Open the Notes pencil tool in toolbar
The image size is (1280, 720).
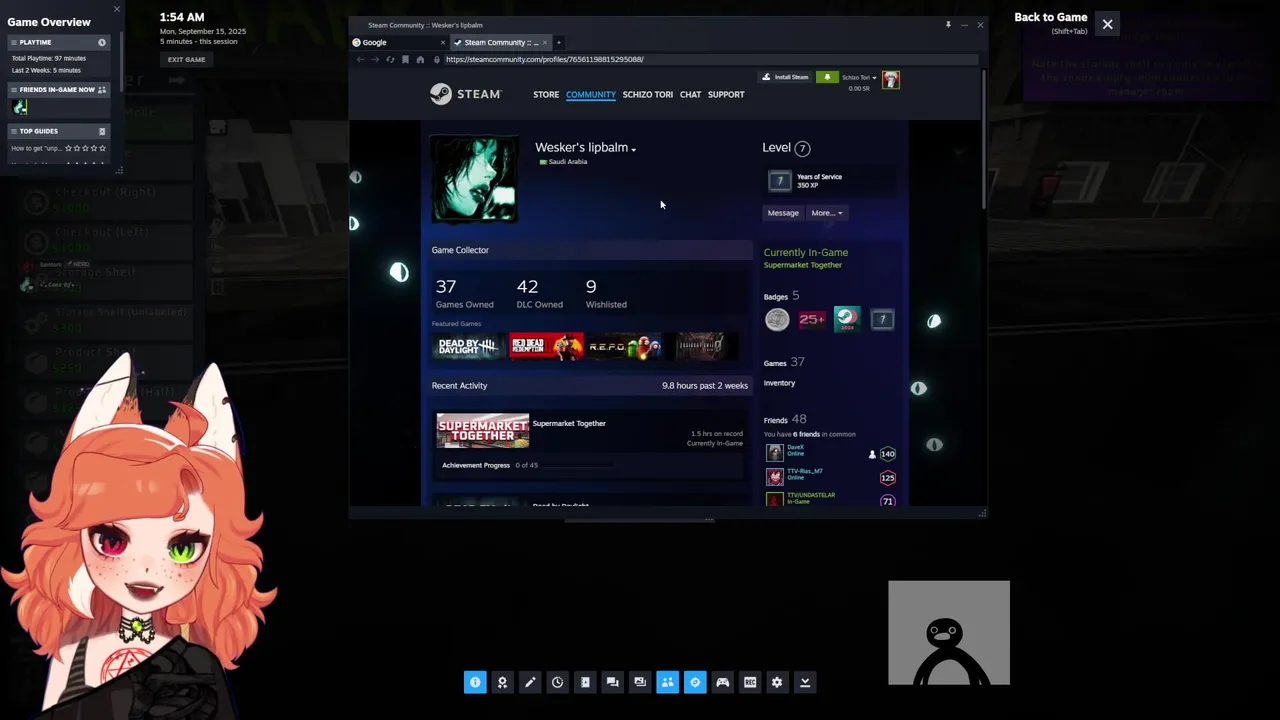[x=530, y=682]
